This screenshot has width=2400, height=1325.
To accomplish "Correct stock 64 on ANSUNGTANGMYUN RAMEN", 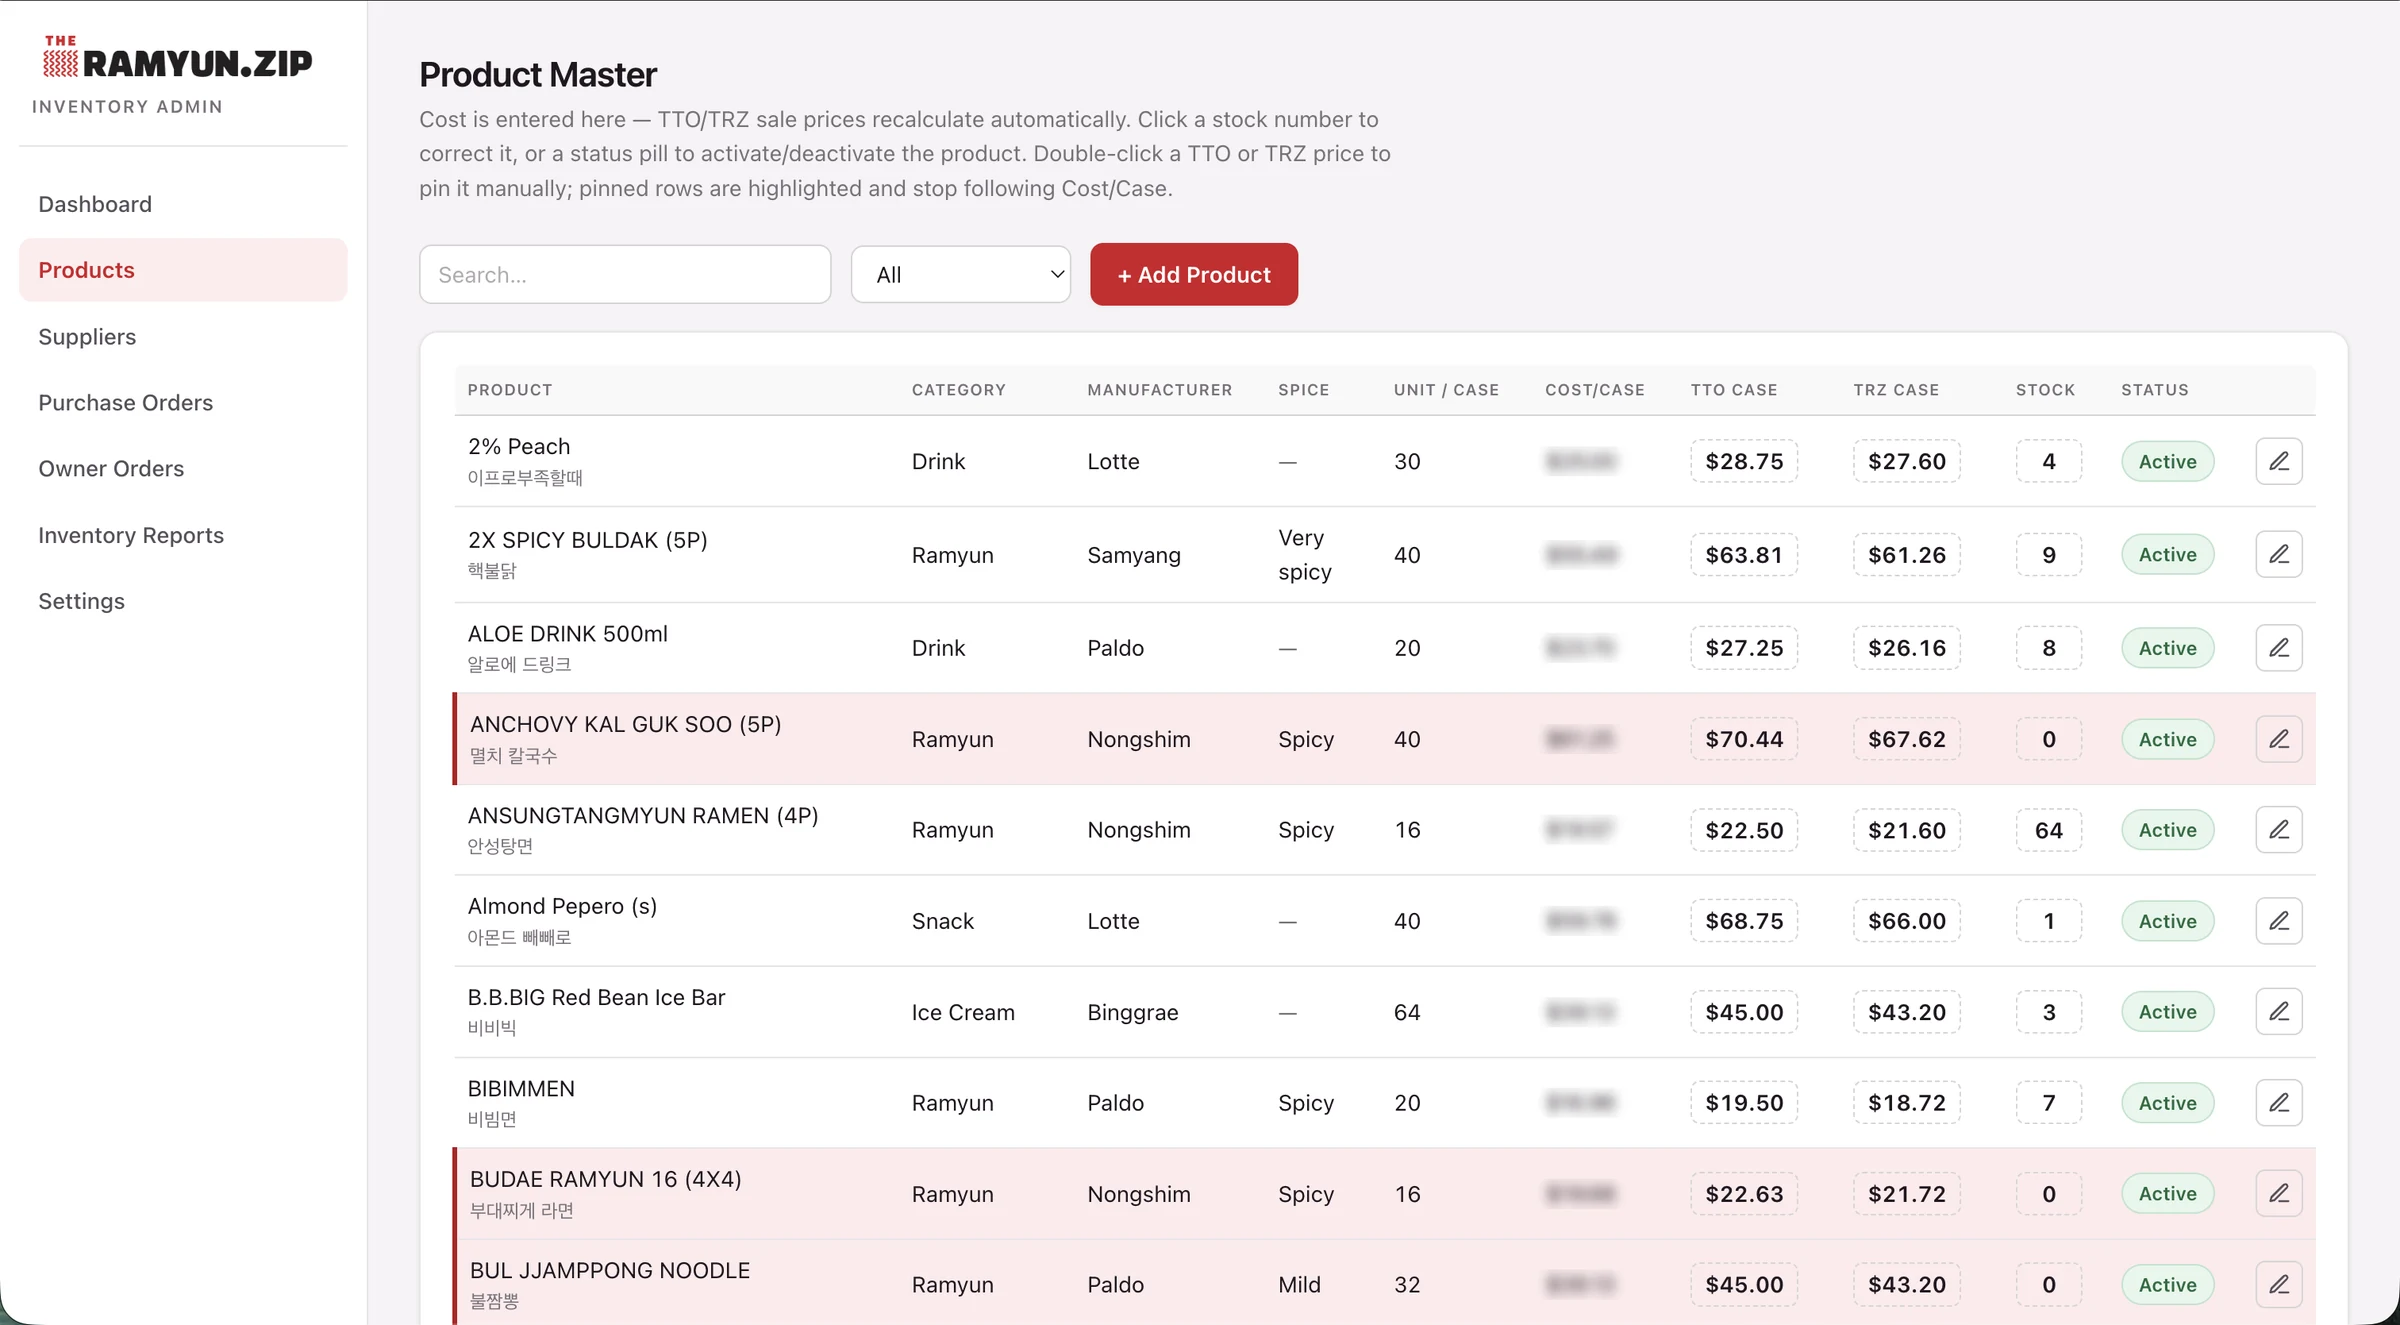I will coord(2049,830).
